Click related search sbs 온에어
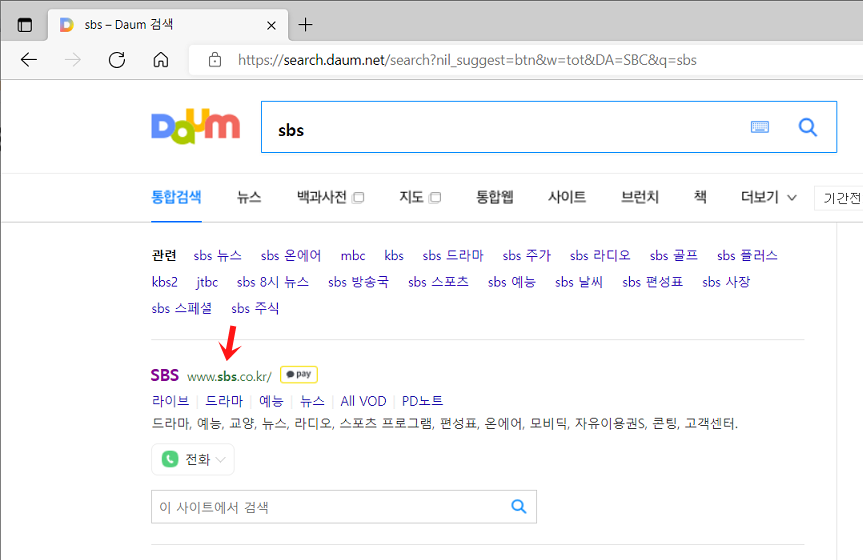 pyautogui.click(x=291, y=255)
